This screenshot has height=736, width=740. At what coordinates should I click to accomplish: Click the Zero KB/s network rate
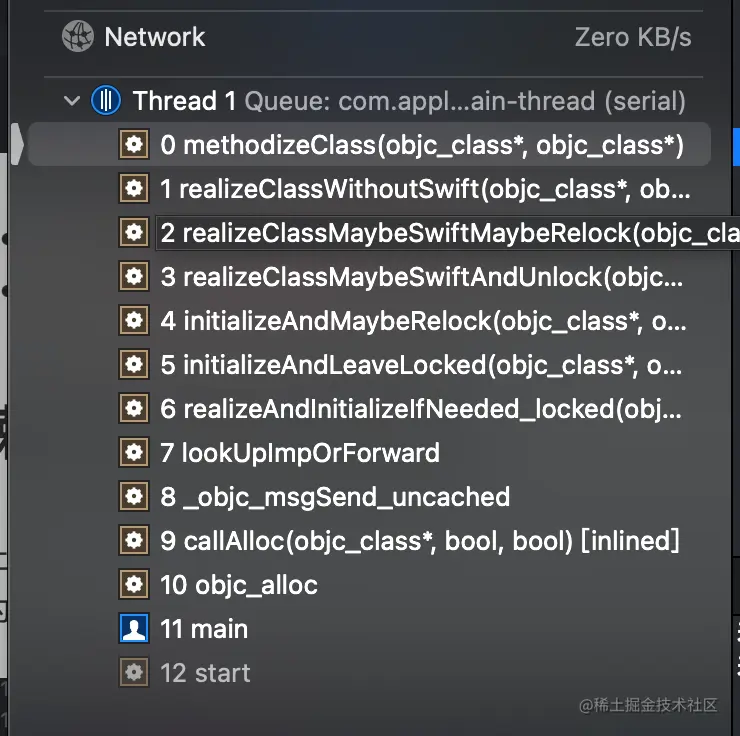pyautogui.click(x=633, y=37)
